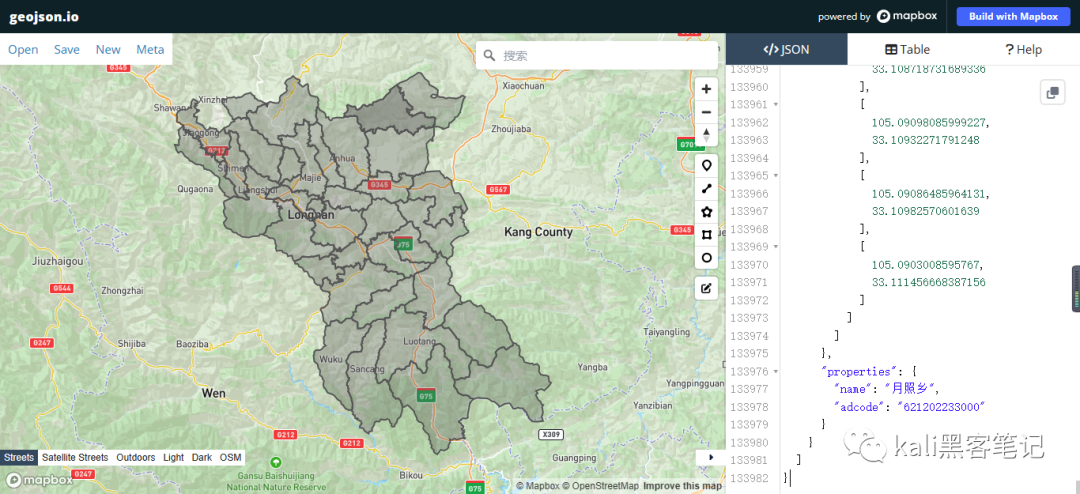This screenshot has height=494, width=1080.
Task: Click the nature reserve marker icon above Gansu Baishuijiang
Action: pyautogui.click(x=276, y=461)
